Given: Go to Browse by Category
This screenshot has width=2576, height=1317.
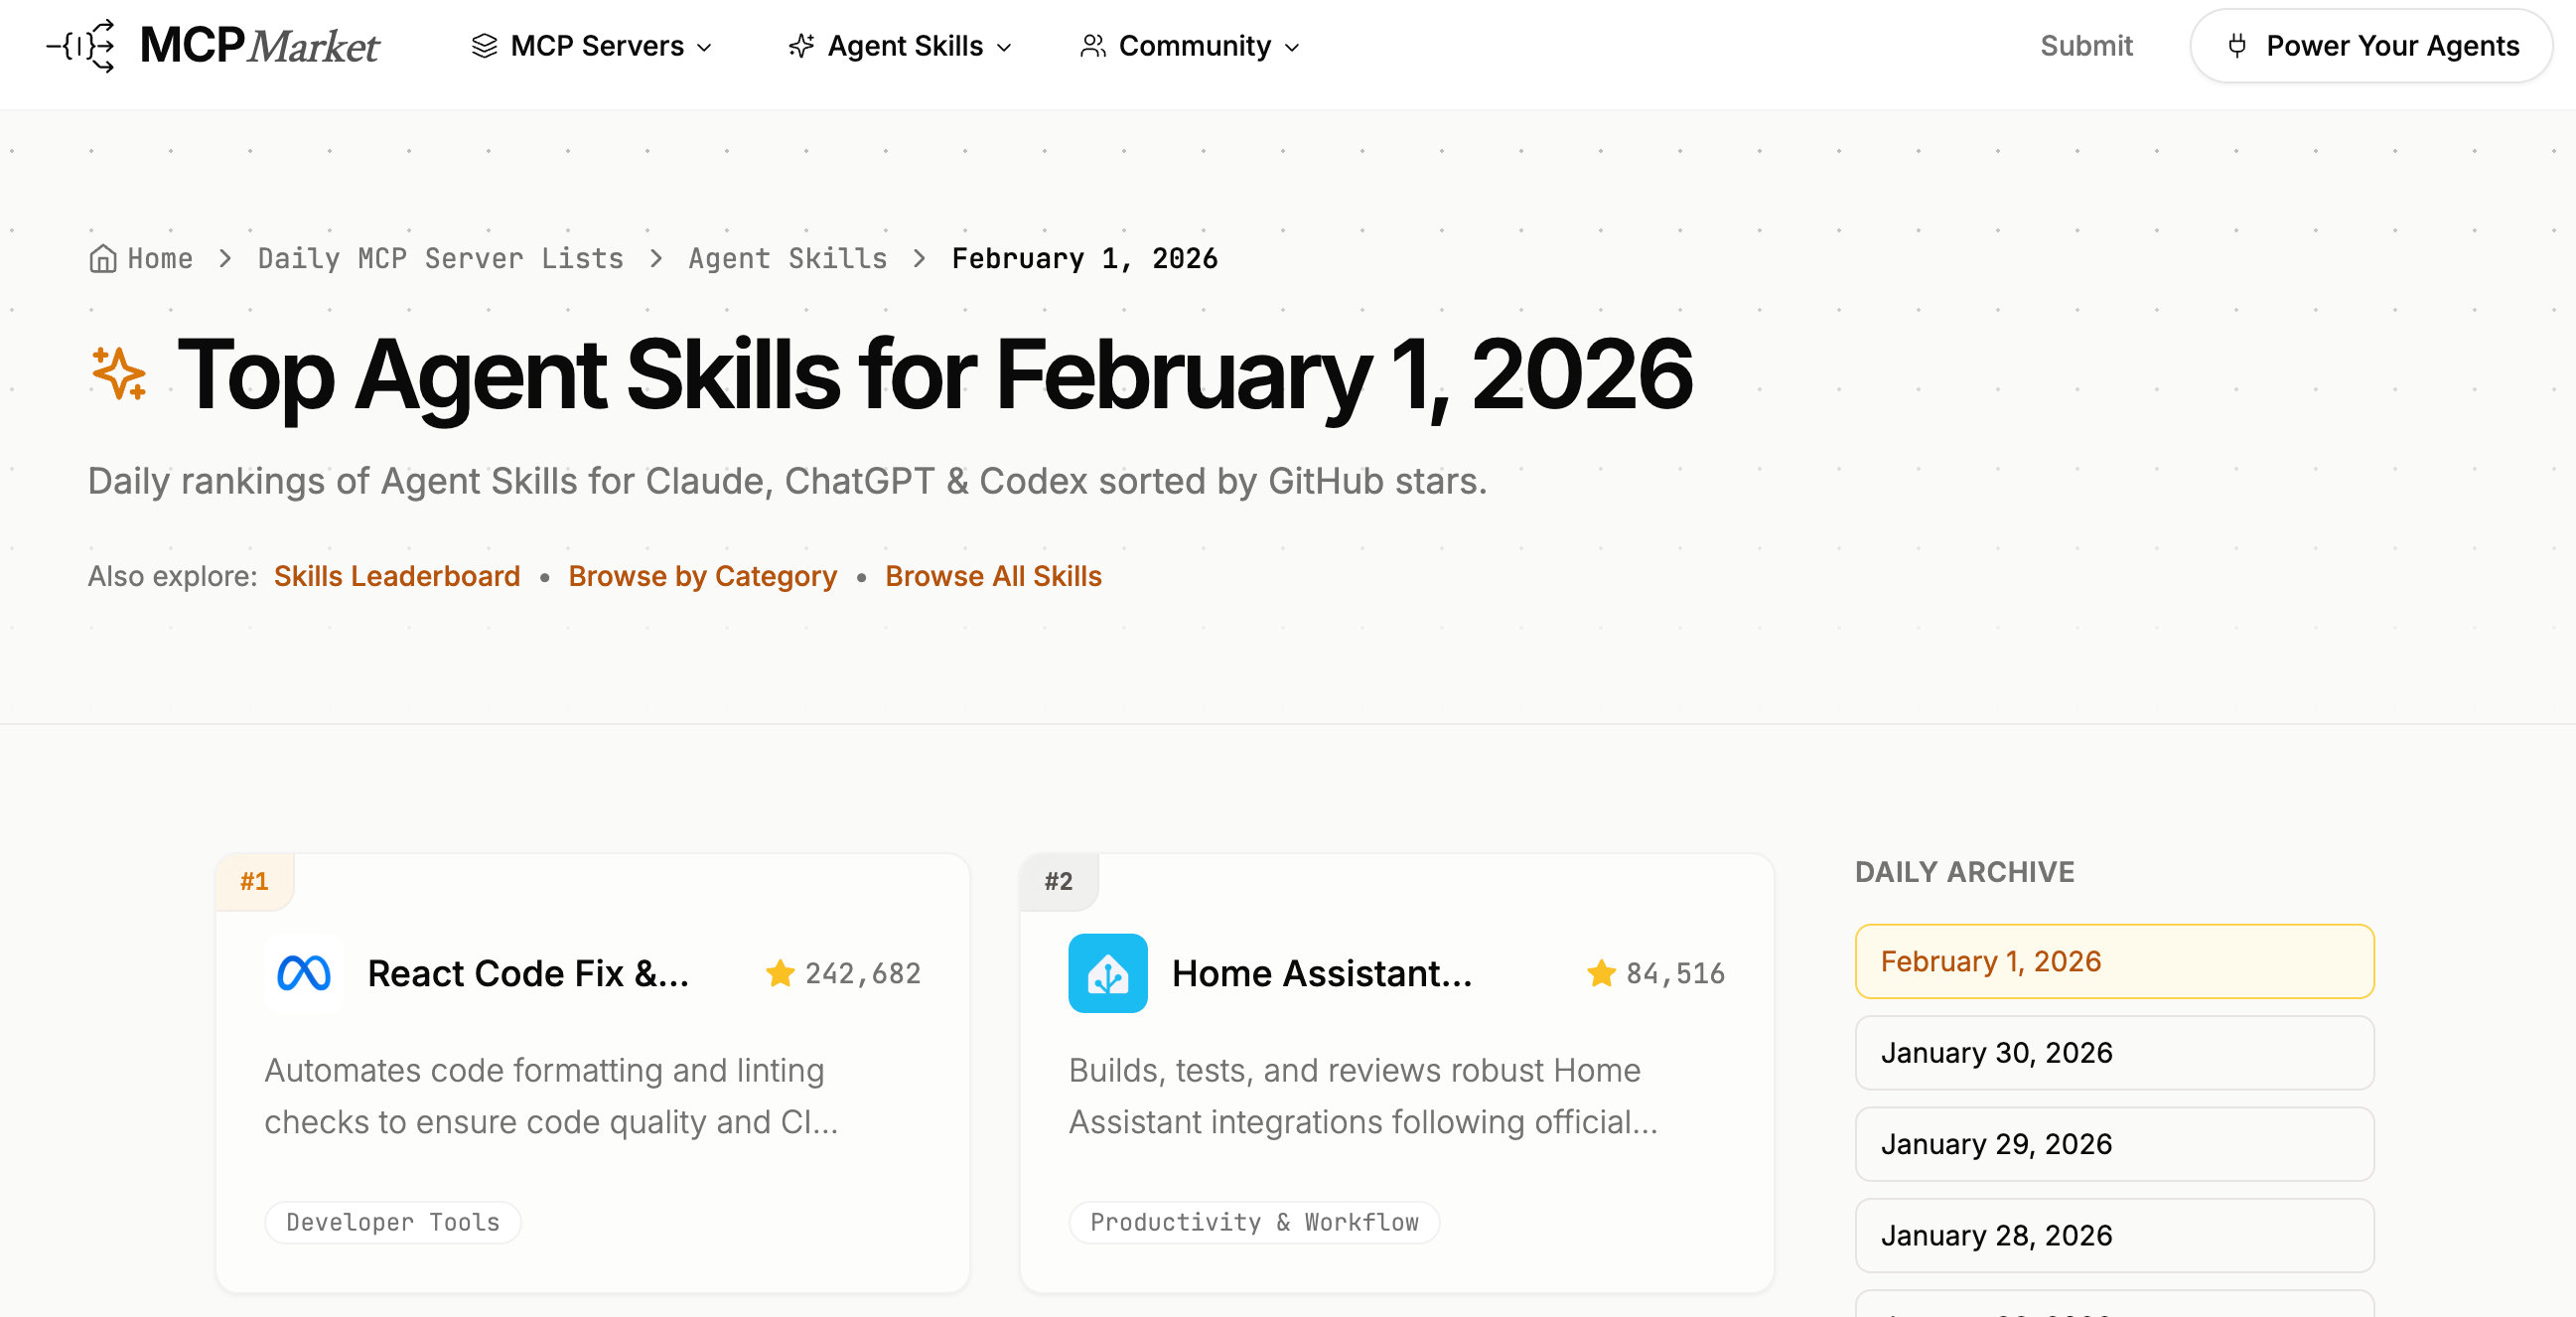Looking at the screenshot, I should click(x=702, y=576).
